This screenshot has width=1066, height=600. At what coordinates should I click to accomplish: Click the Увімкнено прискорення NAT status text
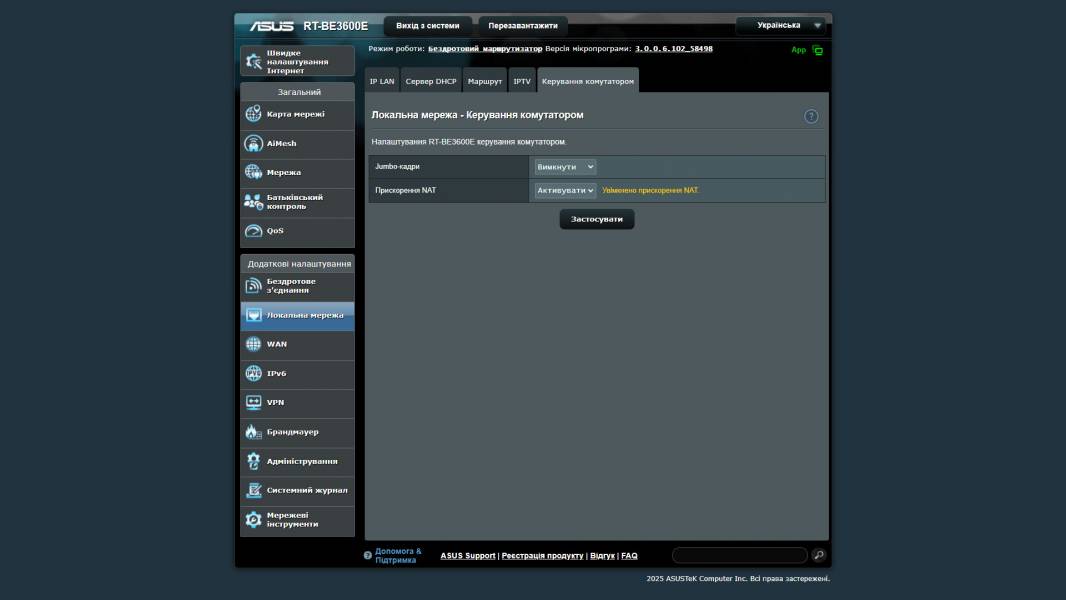(651, 190)
